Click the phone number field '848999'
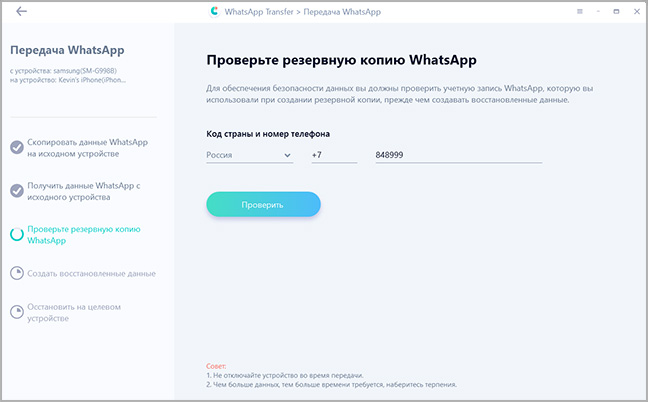648x402 pixels. pyautogui.click(x=459, y=155)
